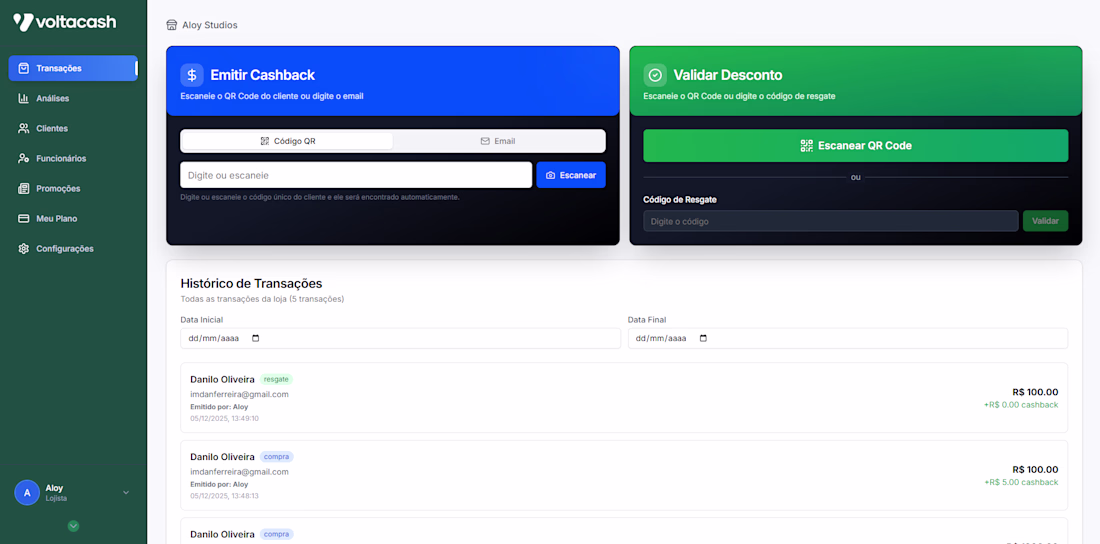The height and width of the screenshot is (544, 1100).
Task: Click the compra badge at 13:48:13
Action: [276, 457]
